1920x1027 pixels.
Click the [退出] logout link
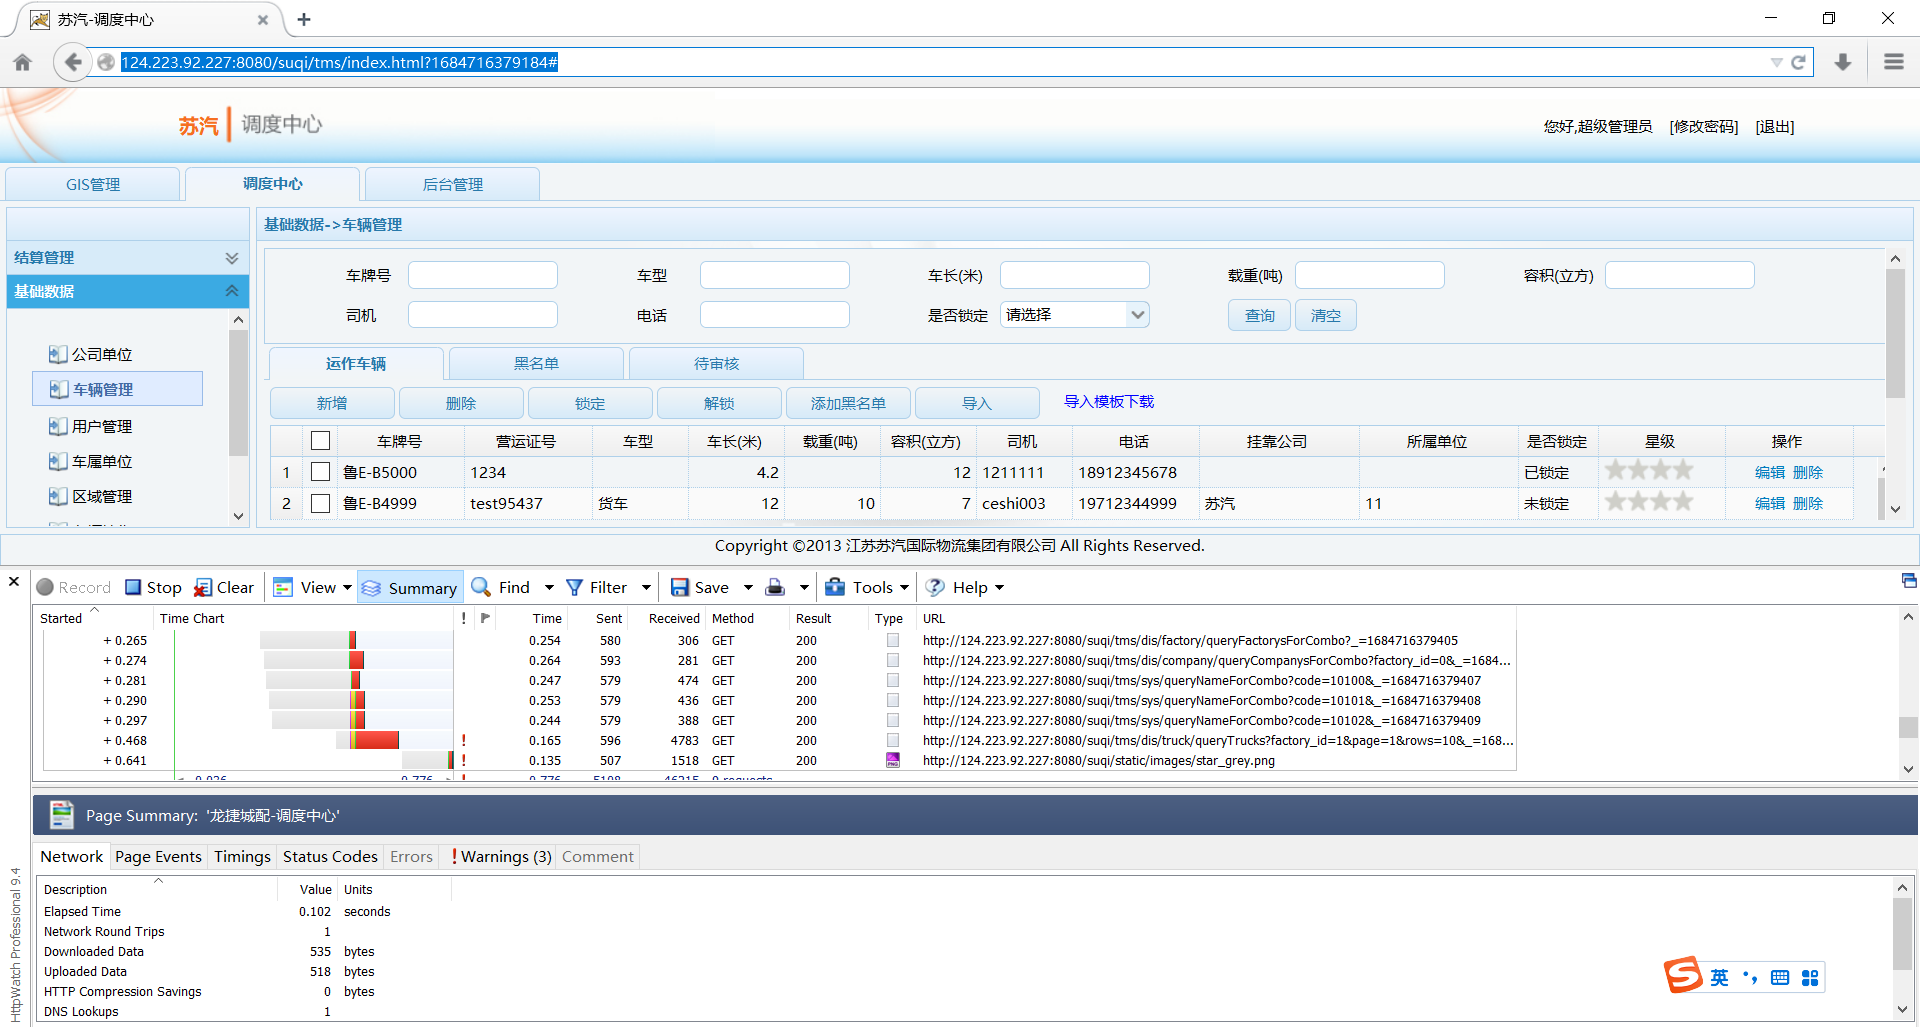[x=1775, y=126]
